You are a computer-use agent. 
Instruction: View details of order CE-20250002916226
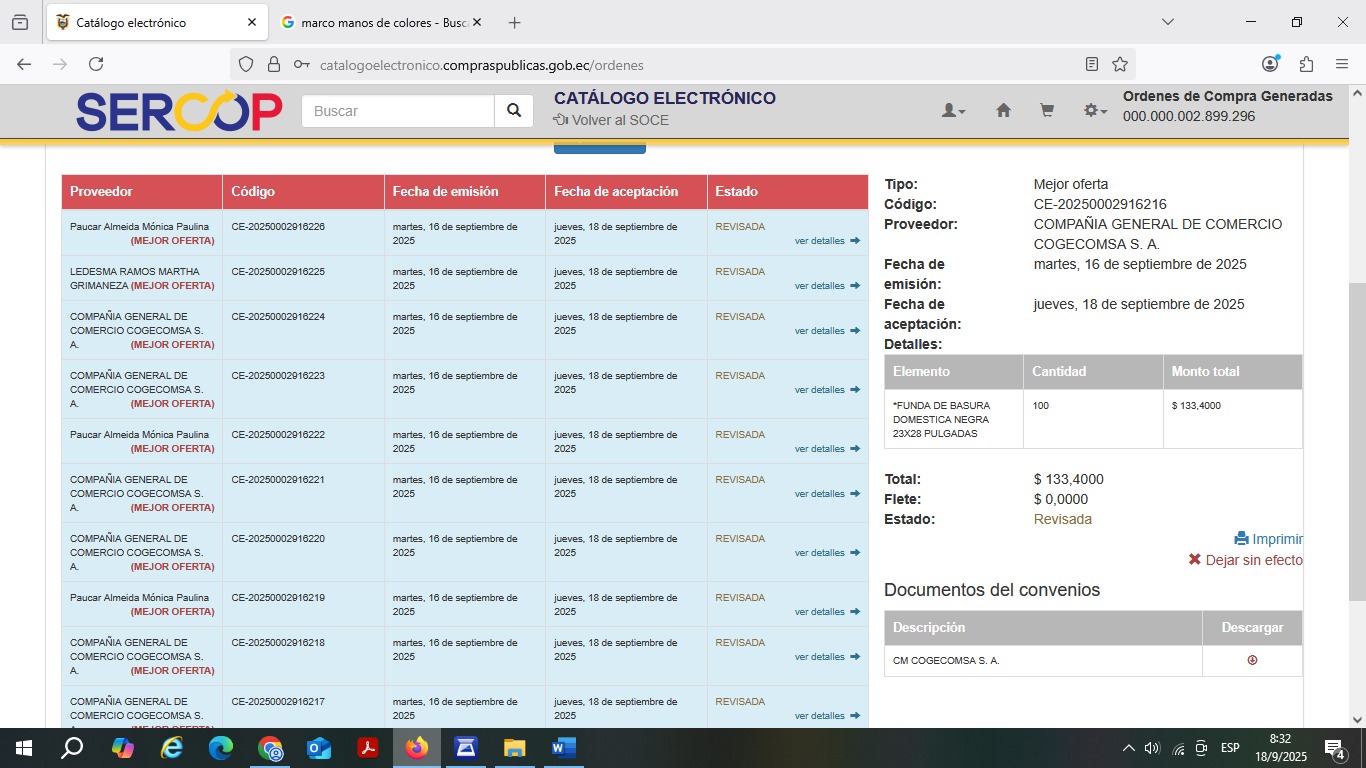click(826, 241)
